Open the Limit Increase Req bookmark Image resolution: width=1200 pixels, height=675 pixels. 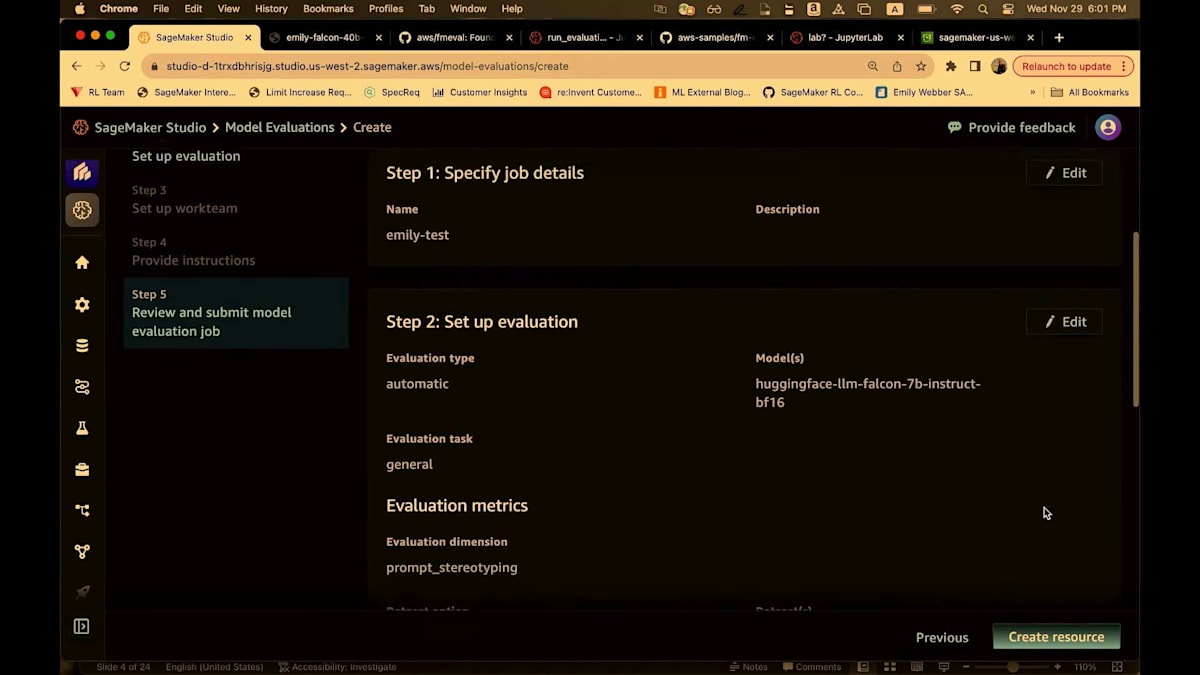pyautogui.click(x=299, y=92)
